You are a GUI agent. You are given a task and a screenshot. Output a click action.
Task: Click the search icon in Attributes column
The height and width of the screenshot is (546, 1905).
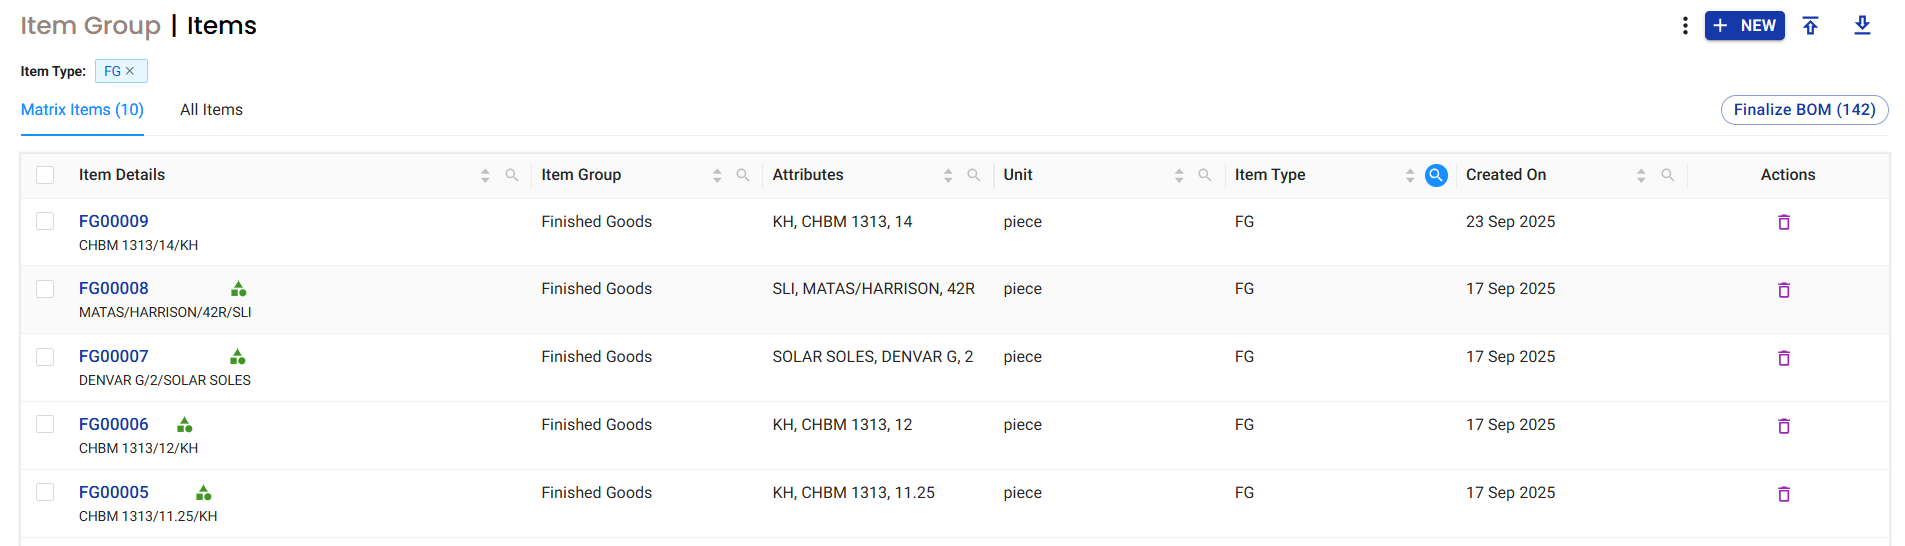click(x=973, y=175)
